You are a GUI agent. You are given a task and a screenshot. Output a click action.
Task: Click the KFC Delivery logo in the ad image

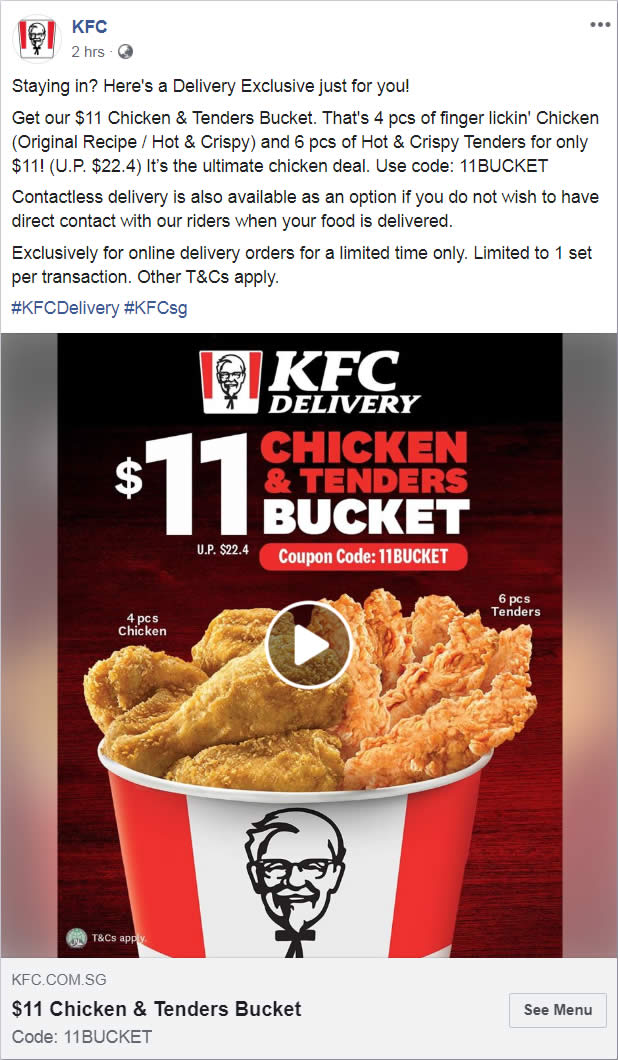pos(310,382)
